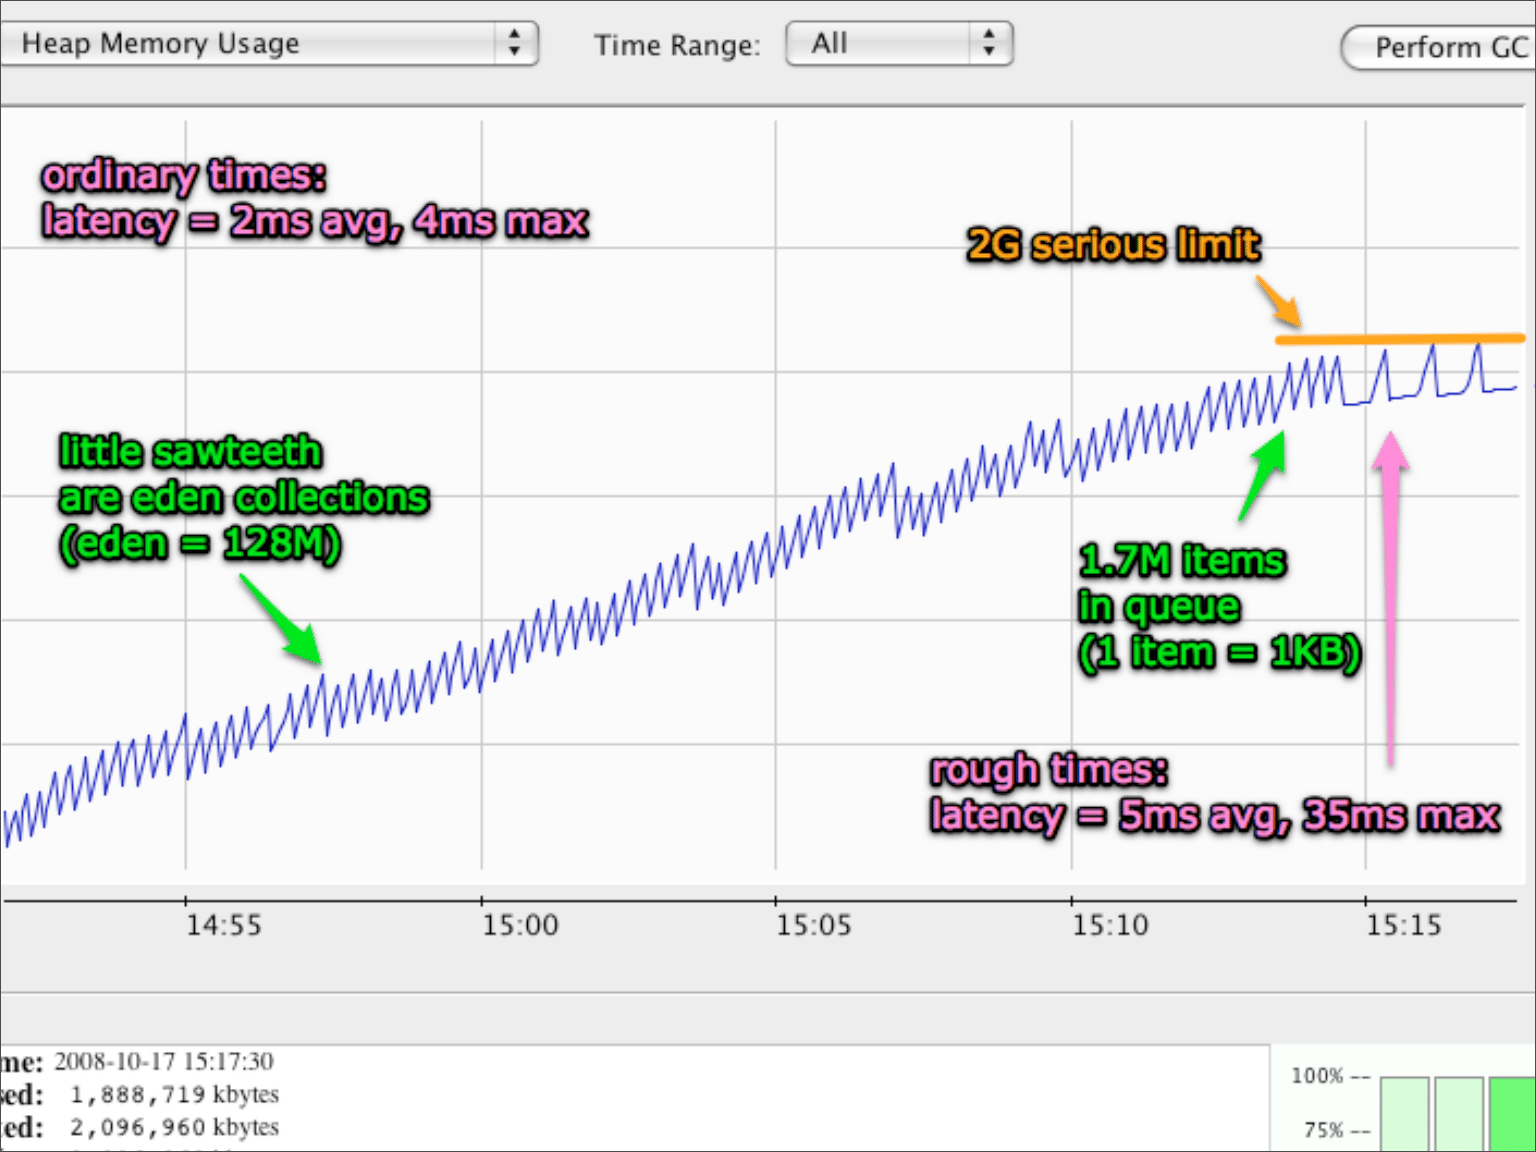This screenshot has width=1536, height=1152.
Task: Click the 15:15 time axis label
Action: 1404,925
